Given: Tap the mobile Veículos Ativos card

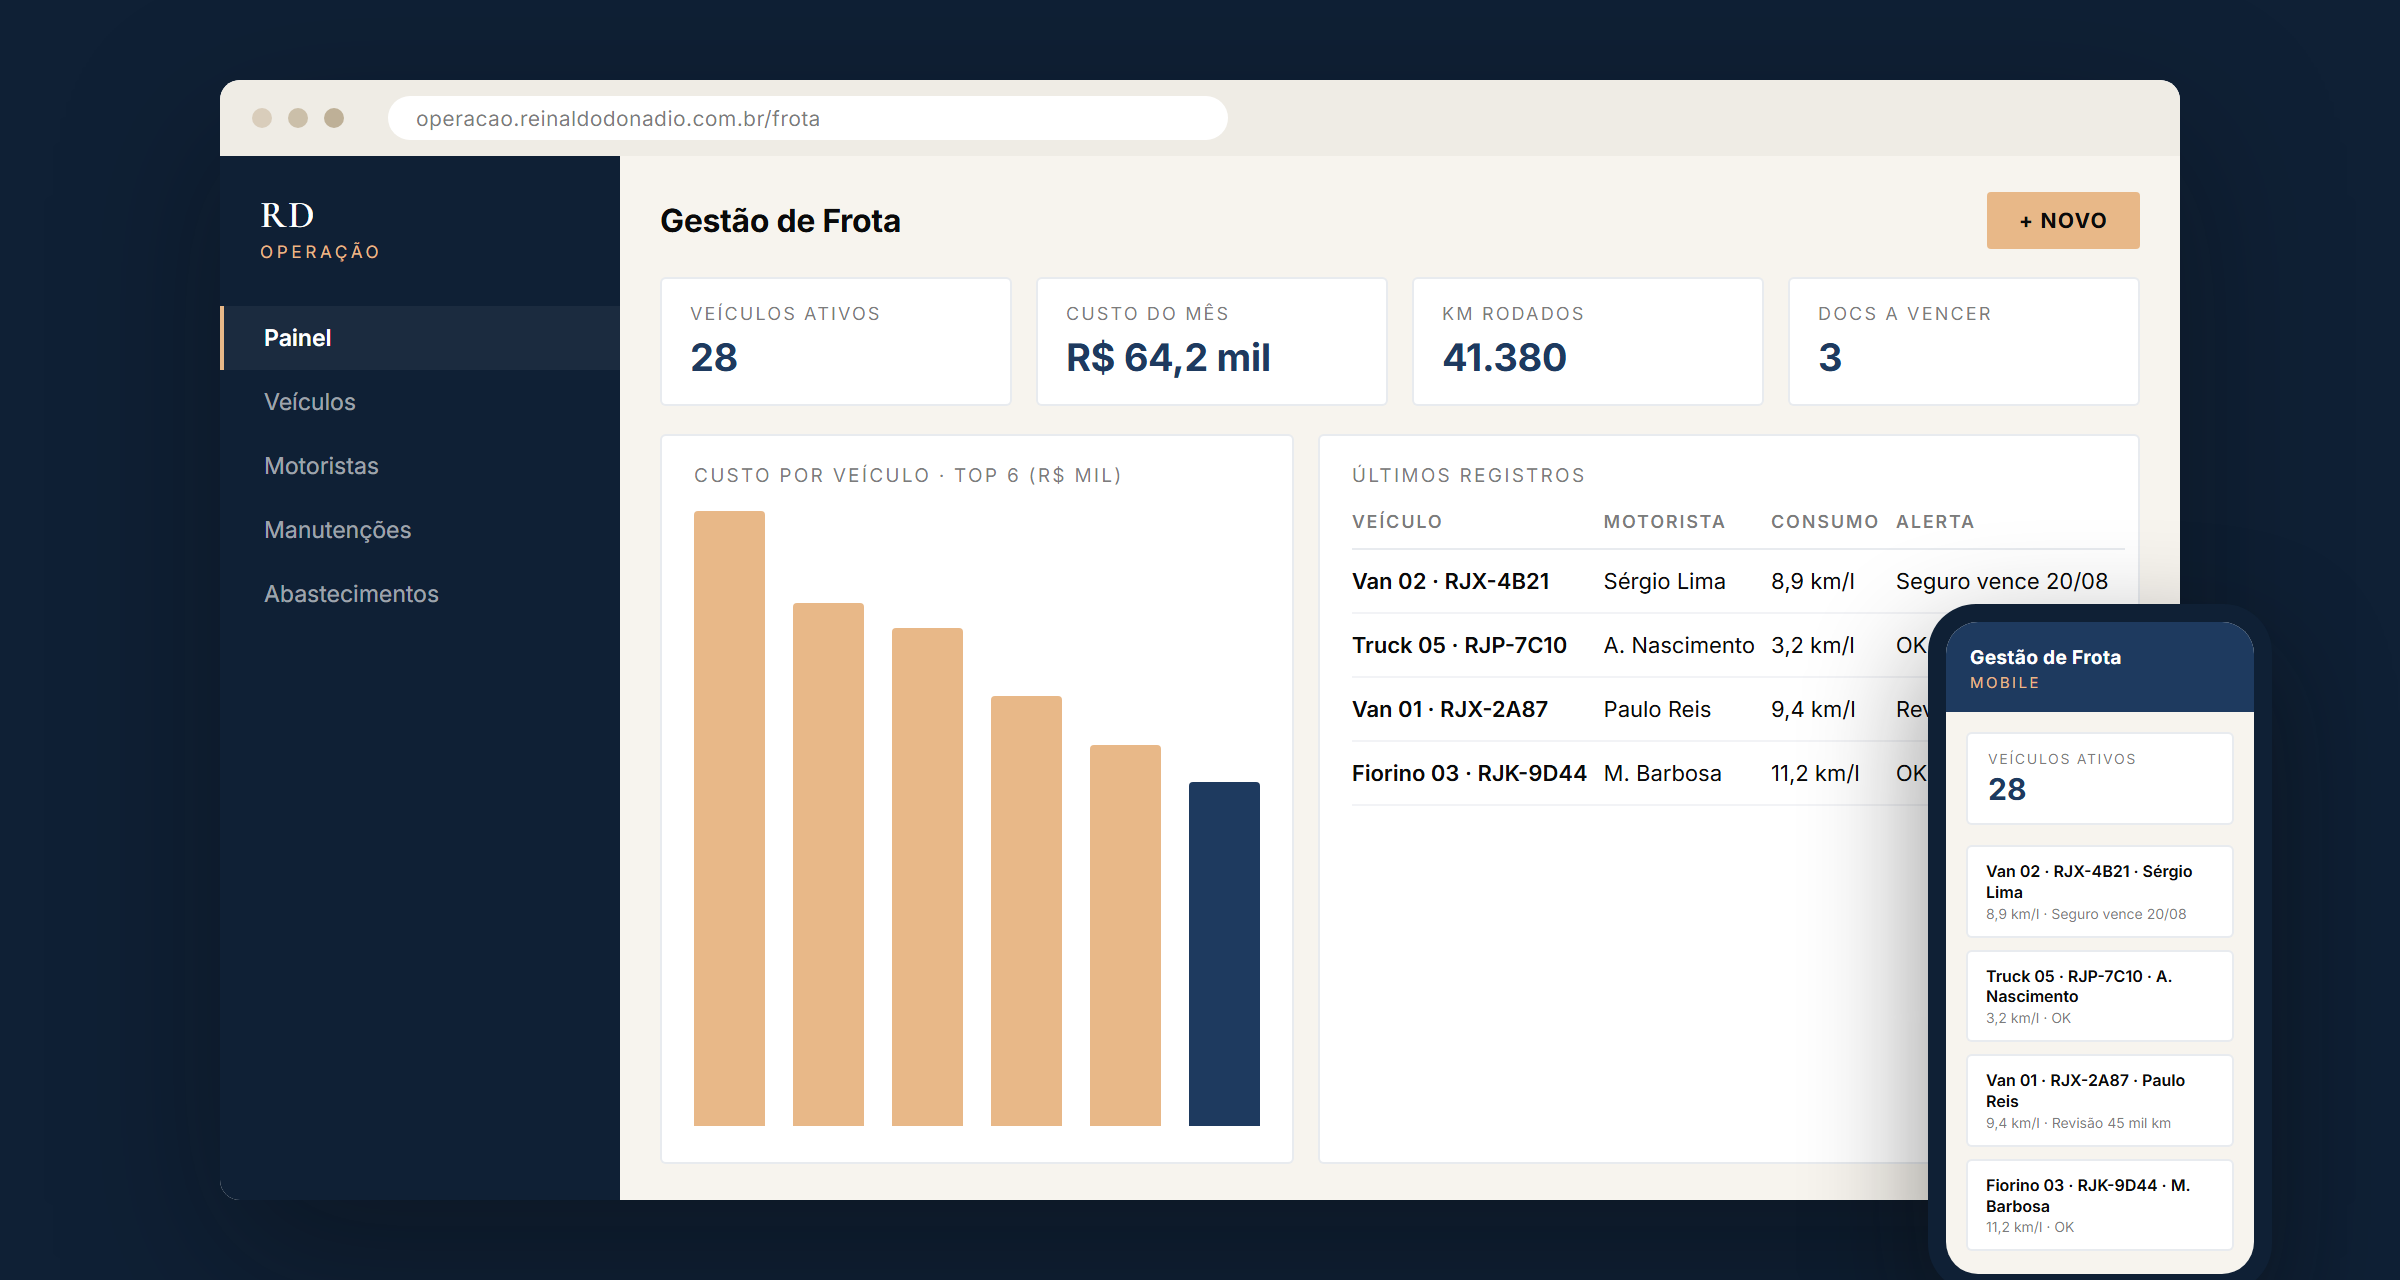Looking at the screenshot, I should pyautogui.click(x=2100, y=779).
